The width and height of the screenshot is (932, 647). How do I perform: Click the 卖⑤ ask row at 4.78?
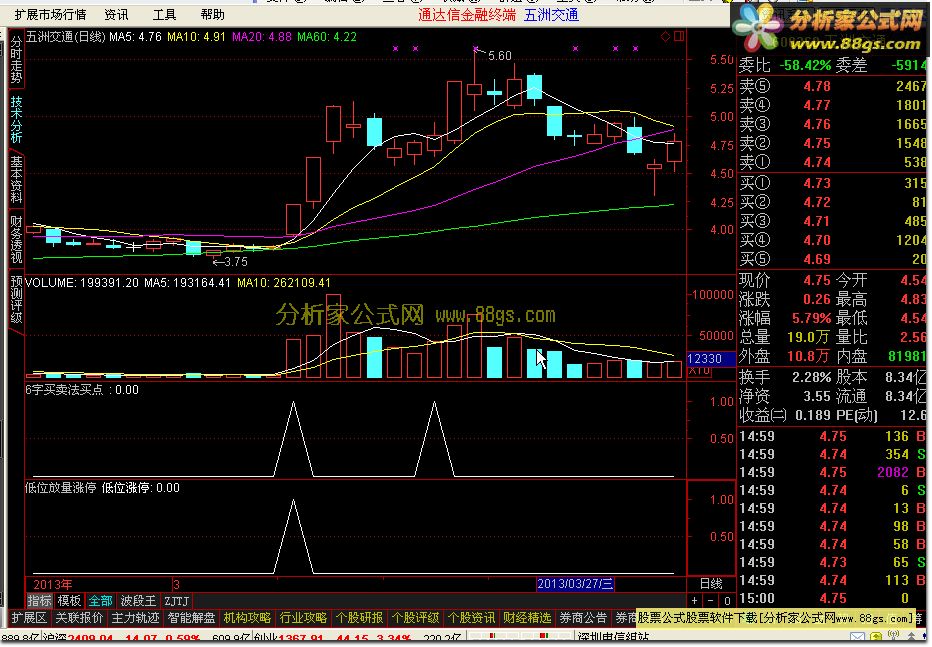tap(833, 86)
